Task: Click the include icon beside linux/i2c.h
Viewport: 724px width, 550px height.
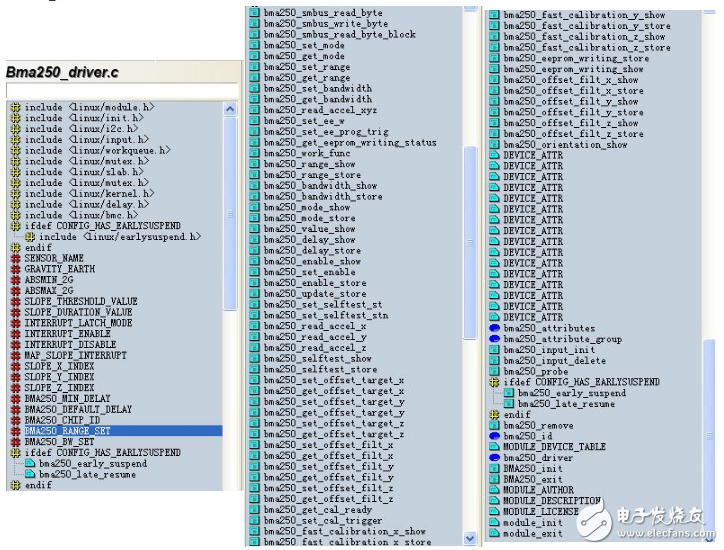Action: coord(15,129)
